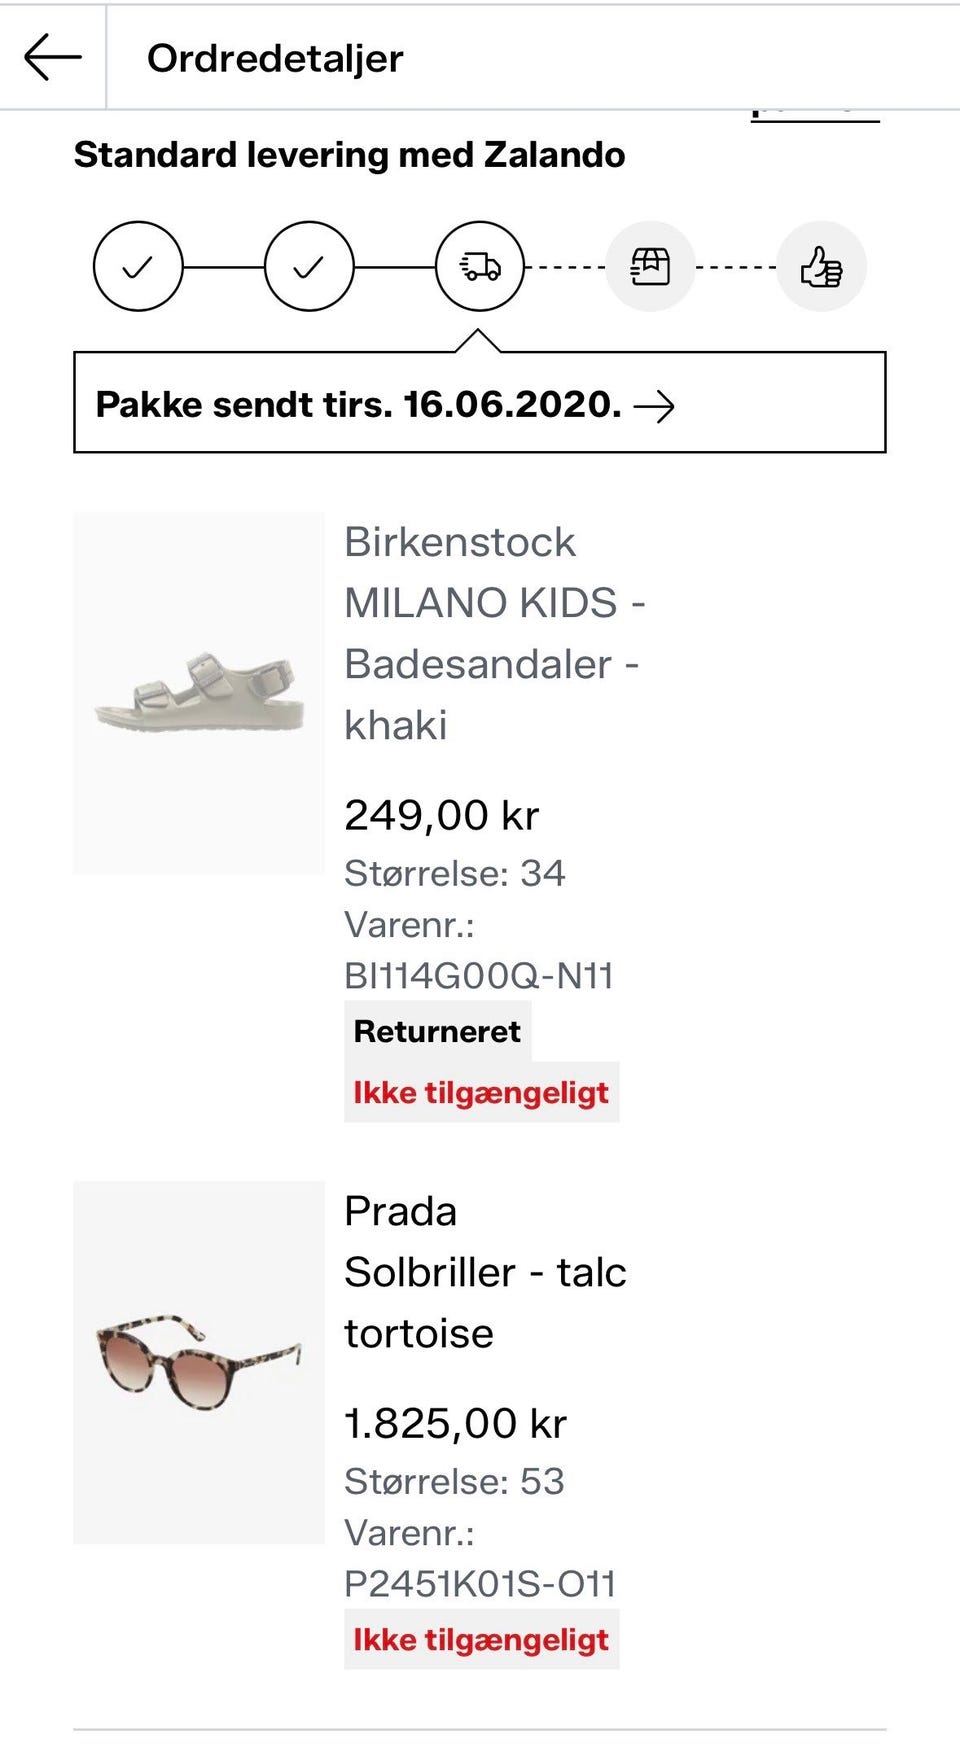Tap the back arrow icon

52,57
